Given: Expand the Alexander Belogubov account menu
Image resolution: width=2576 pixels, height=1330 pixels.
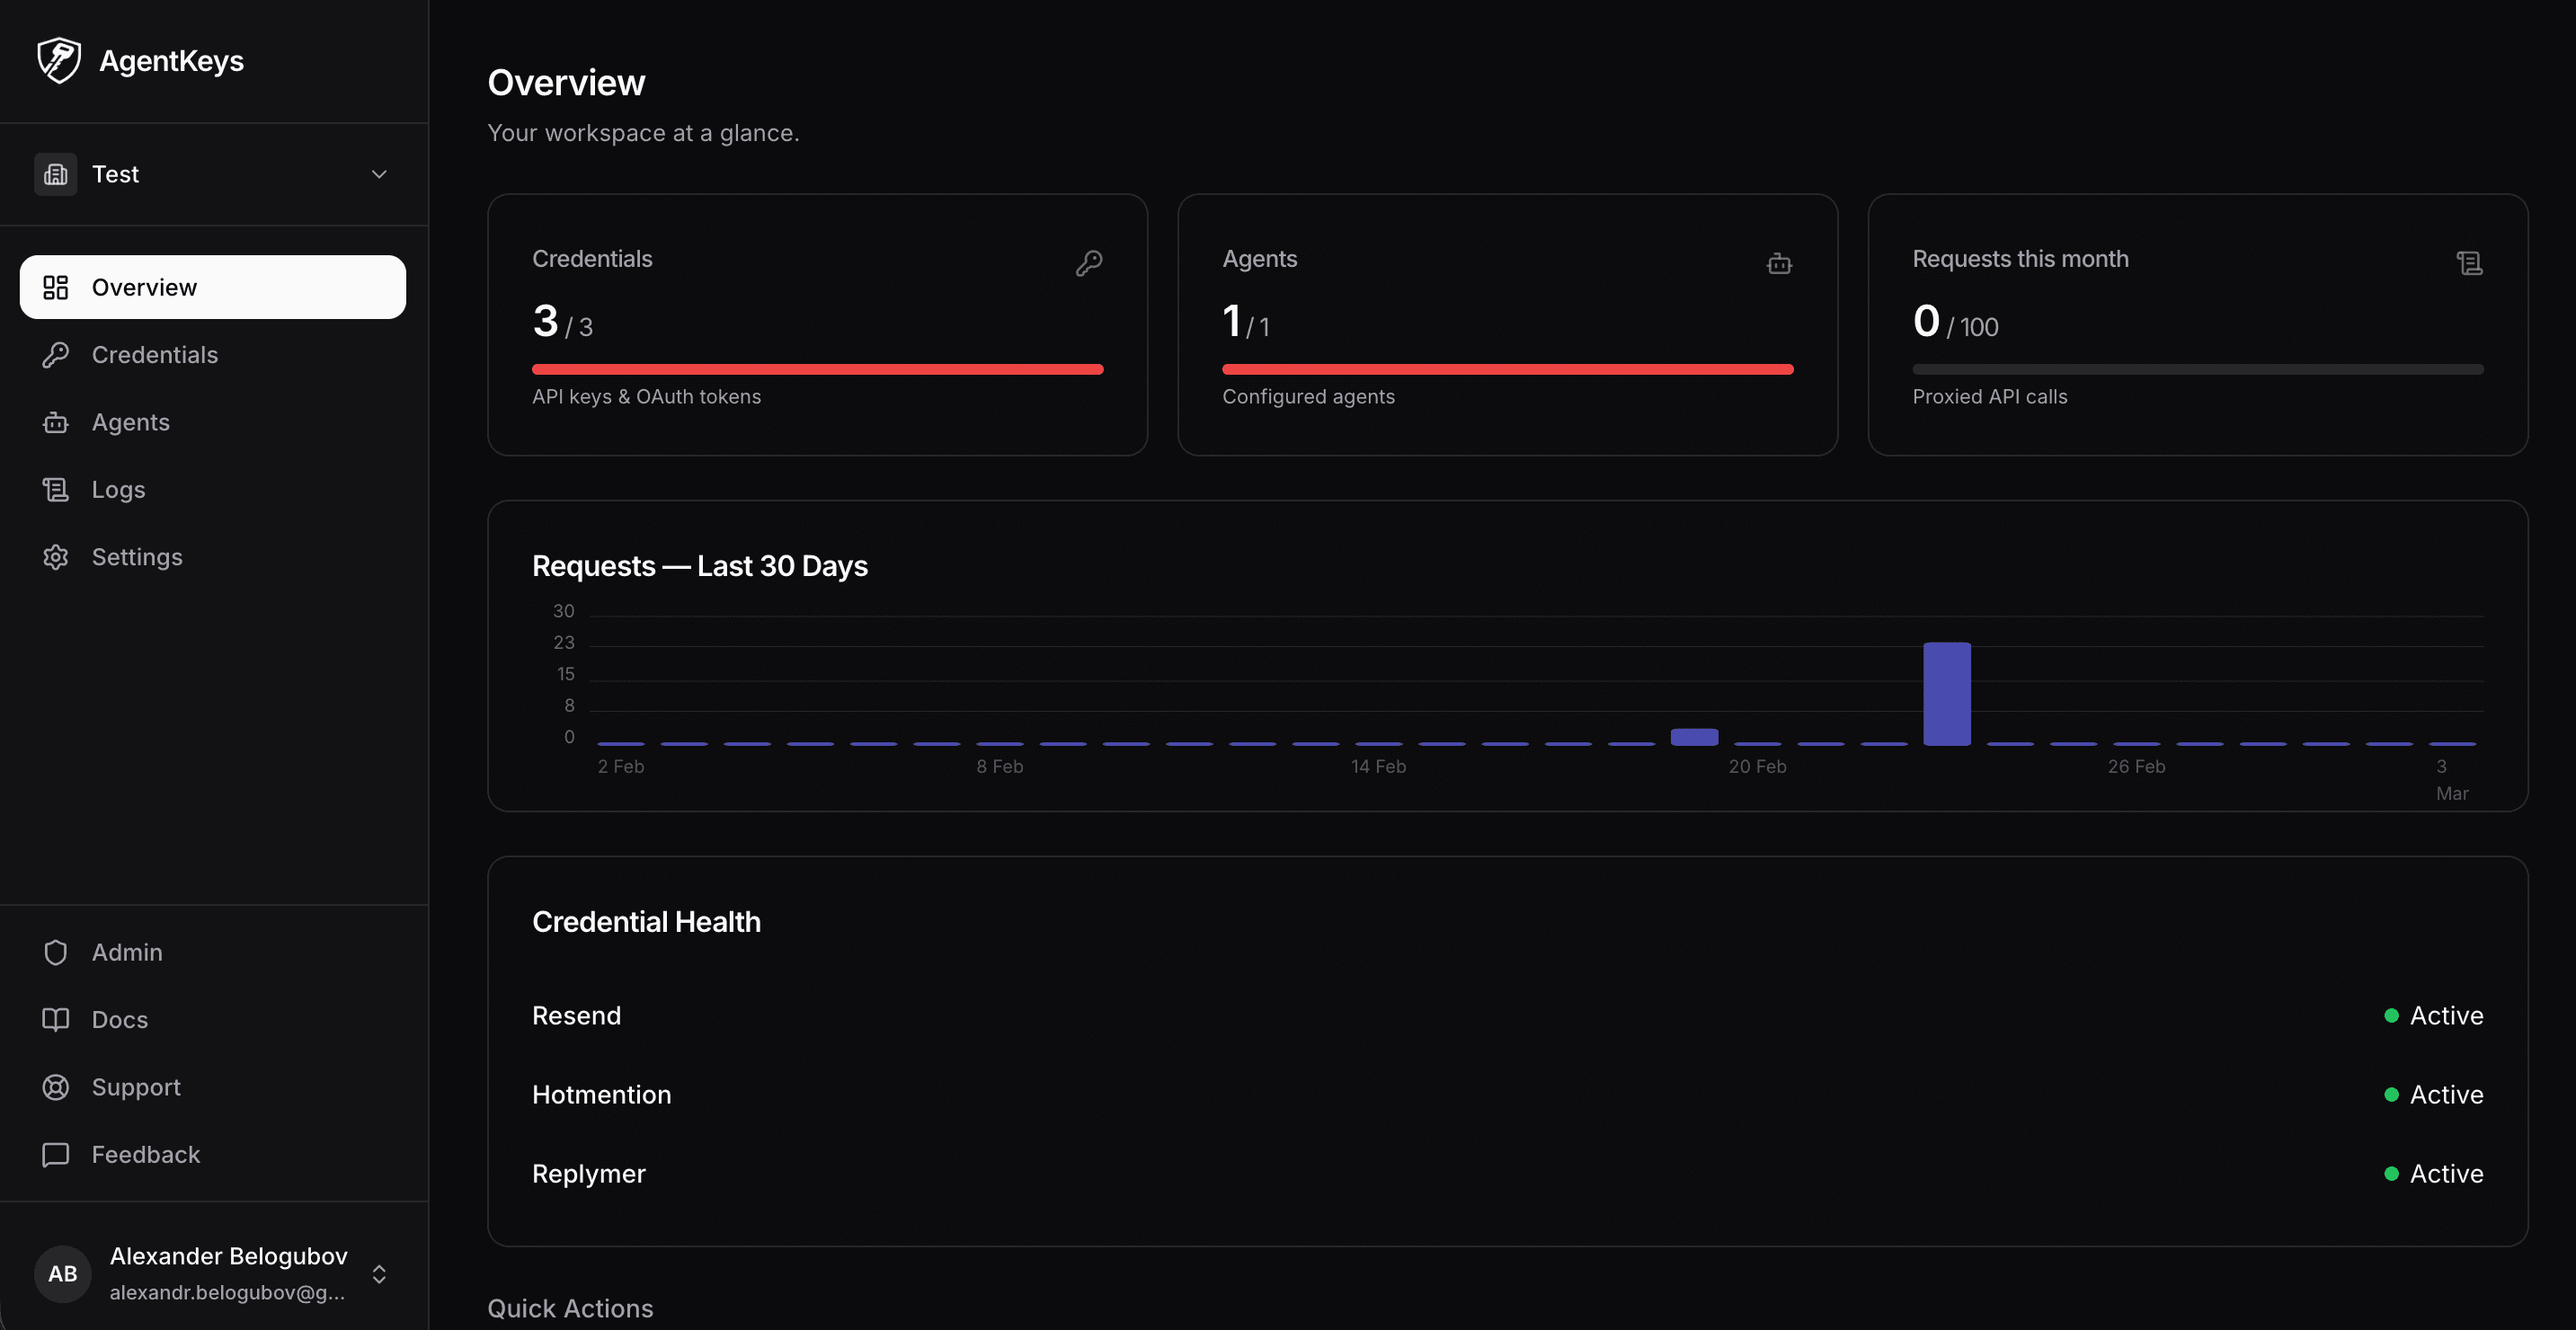Looking at the screenshot, I should (379, 1274).
